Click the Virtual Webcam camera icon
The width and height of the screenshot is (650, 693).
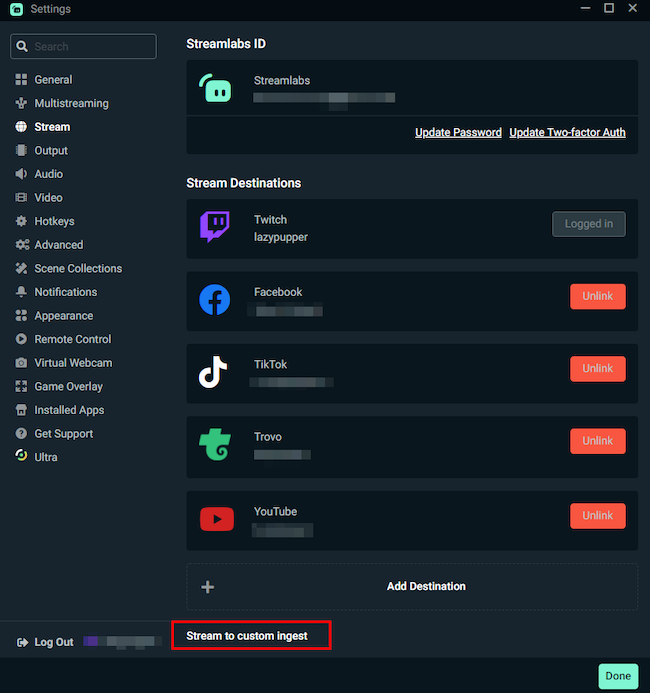point(21,363)
